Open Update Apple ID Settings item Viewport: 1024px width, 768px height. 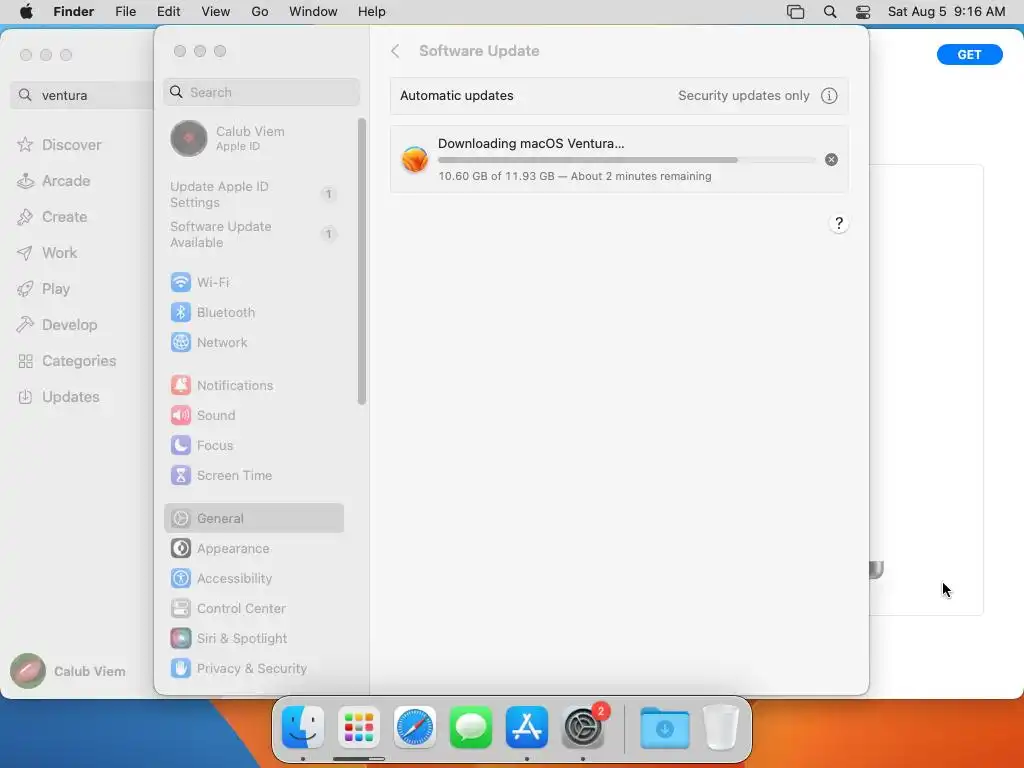click(253, 194)
